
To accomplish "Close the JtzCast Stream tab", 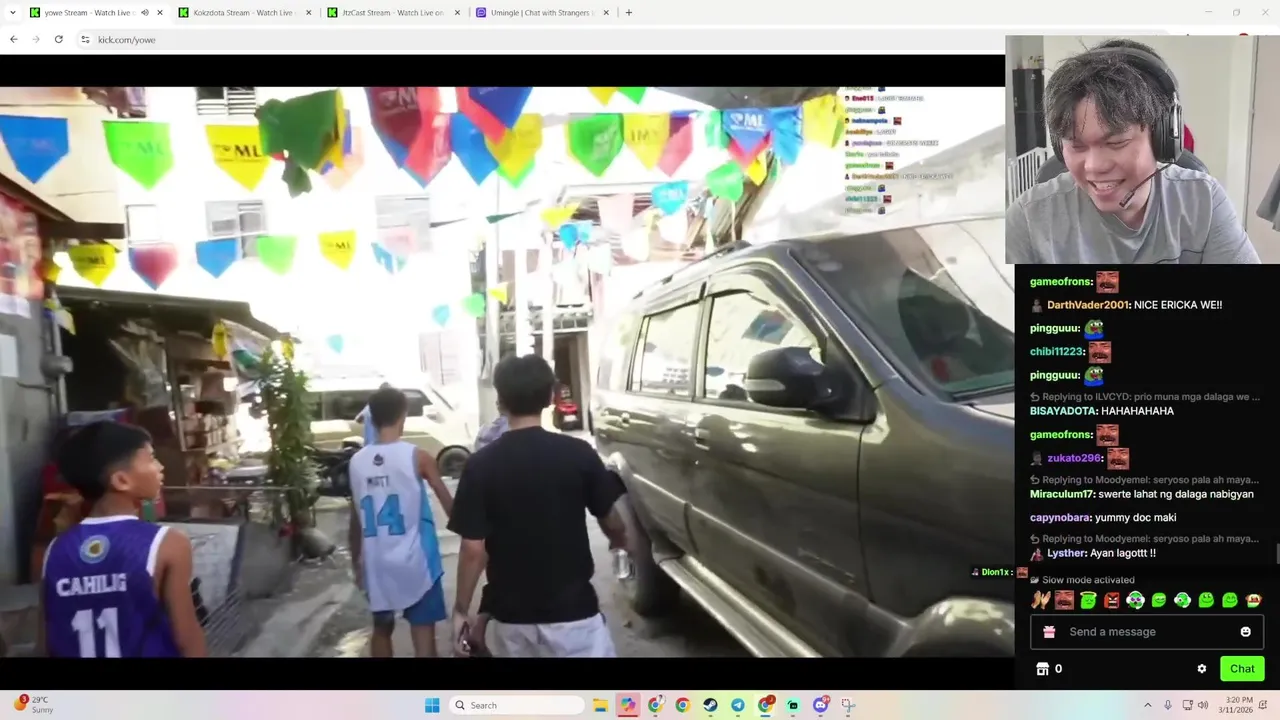I will click(458, 13).
